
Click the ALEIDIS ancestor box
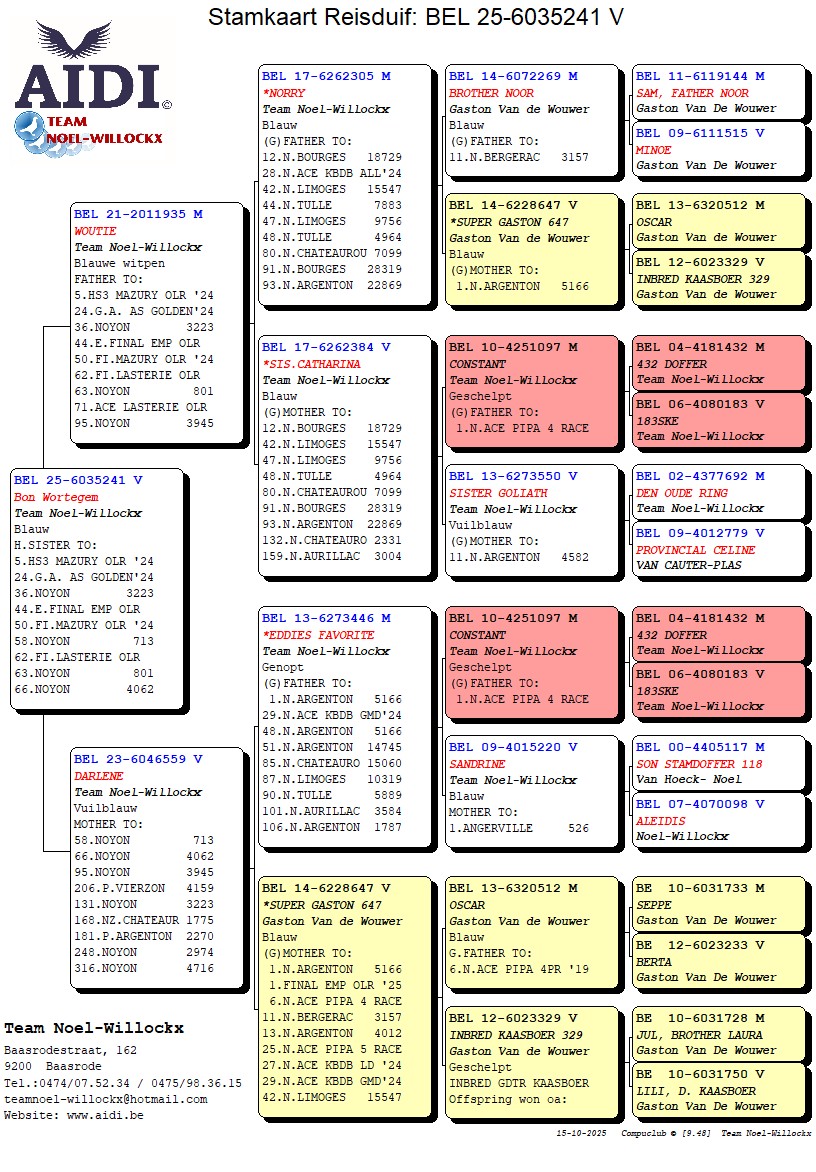717,820
